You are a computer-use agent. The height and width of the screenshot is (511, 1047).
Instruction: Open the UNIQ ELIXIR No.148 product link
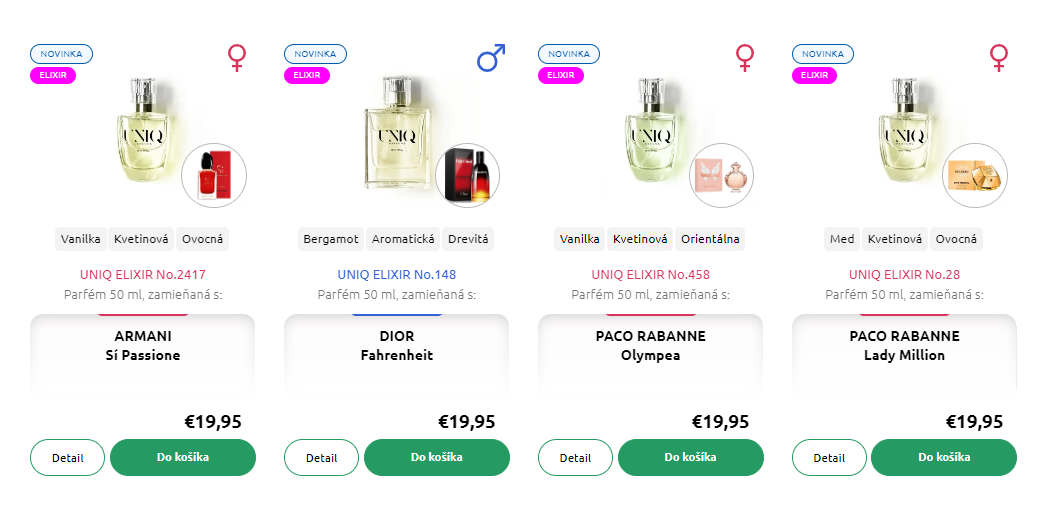(x=397, y=275)
